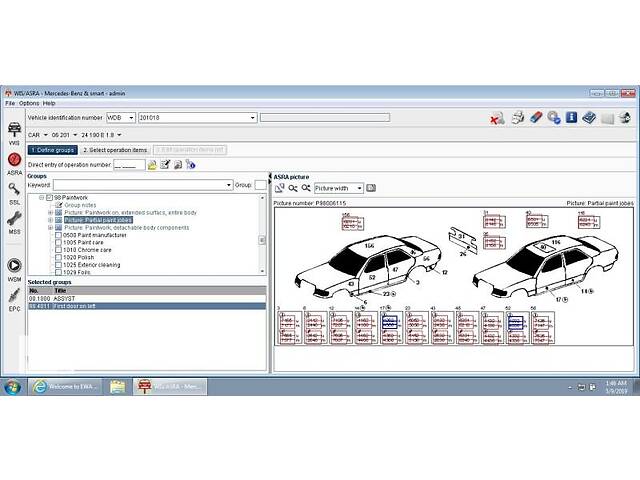
Task: Click the search globe icon in the top toolbar
Action: [x=554, y=118]
